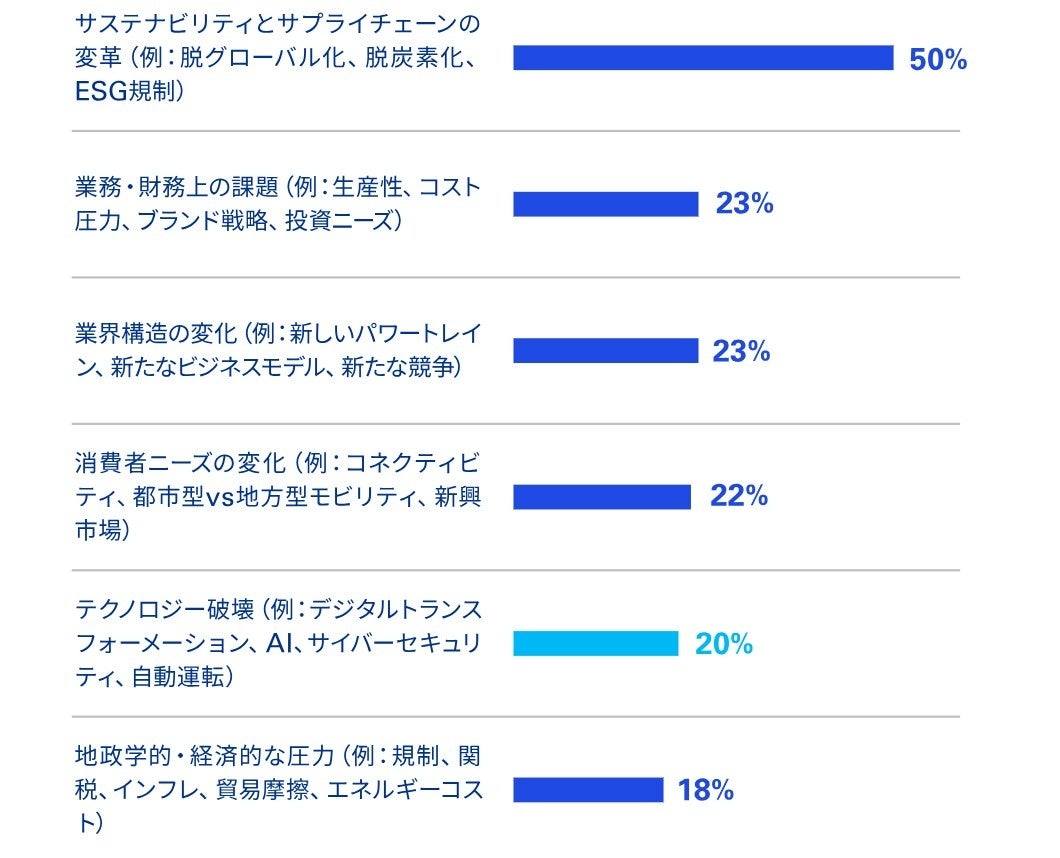Click the bar beside 業務・財務上の課題
This screenshot has width=1060, height=858.
(x=605, y=204)
